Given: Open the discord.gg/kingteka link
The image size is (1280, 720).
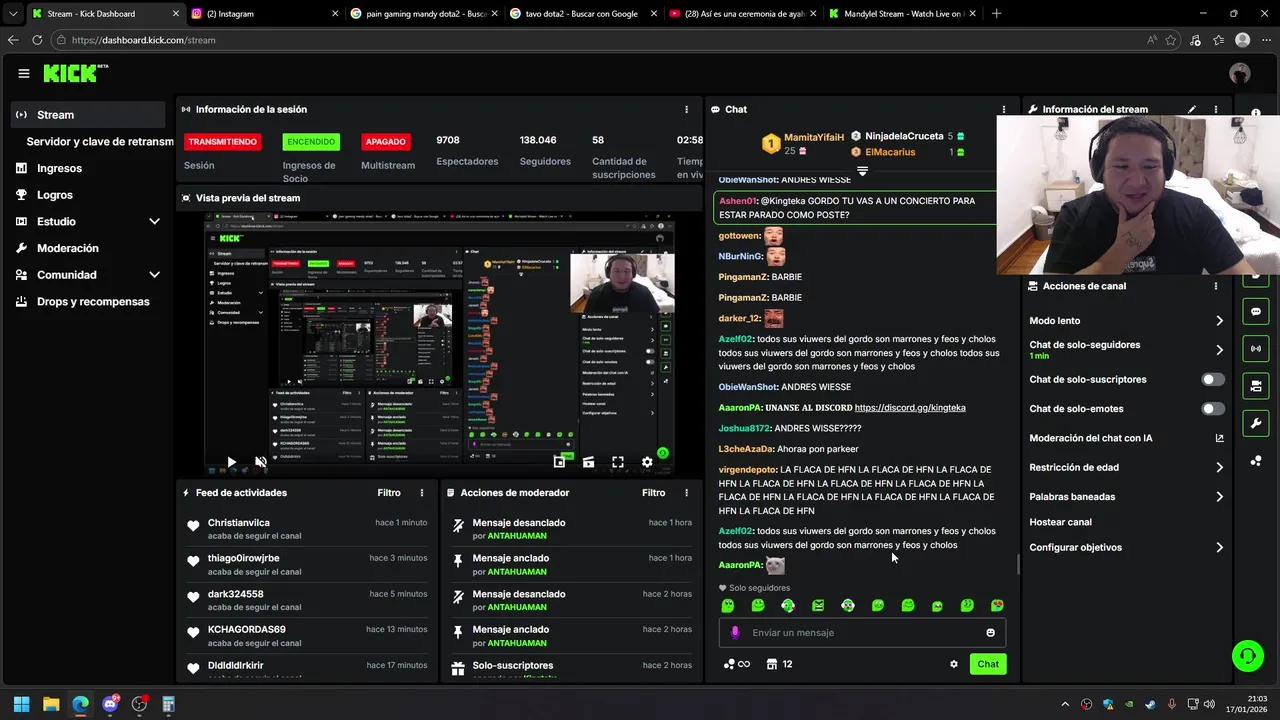Looking at the screenshot, I should (910, 408).
